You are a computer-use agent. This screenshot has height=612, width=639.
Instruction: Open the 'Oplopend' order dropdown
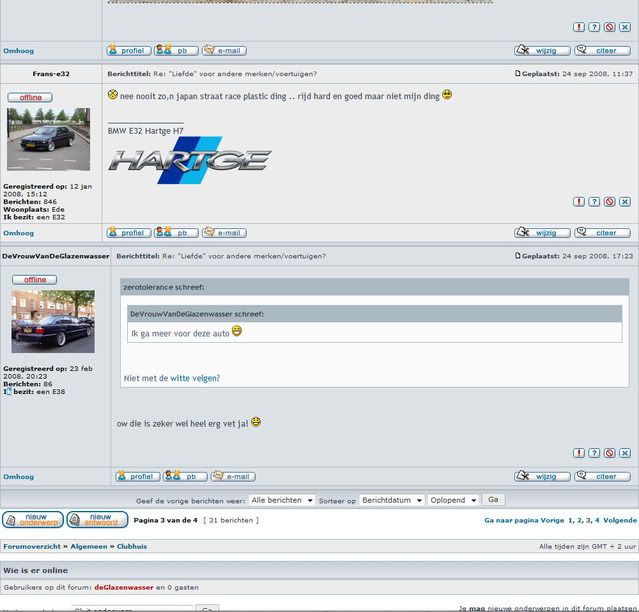[x=453, y=500]
